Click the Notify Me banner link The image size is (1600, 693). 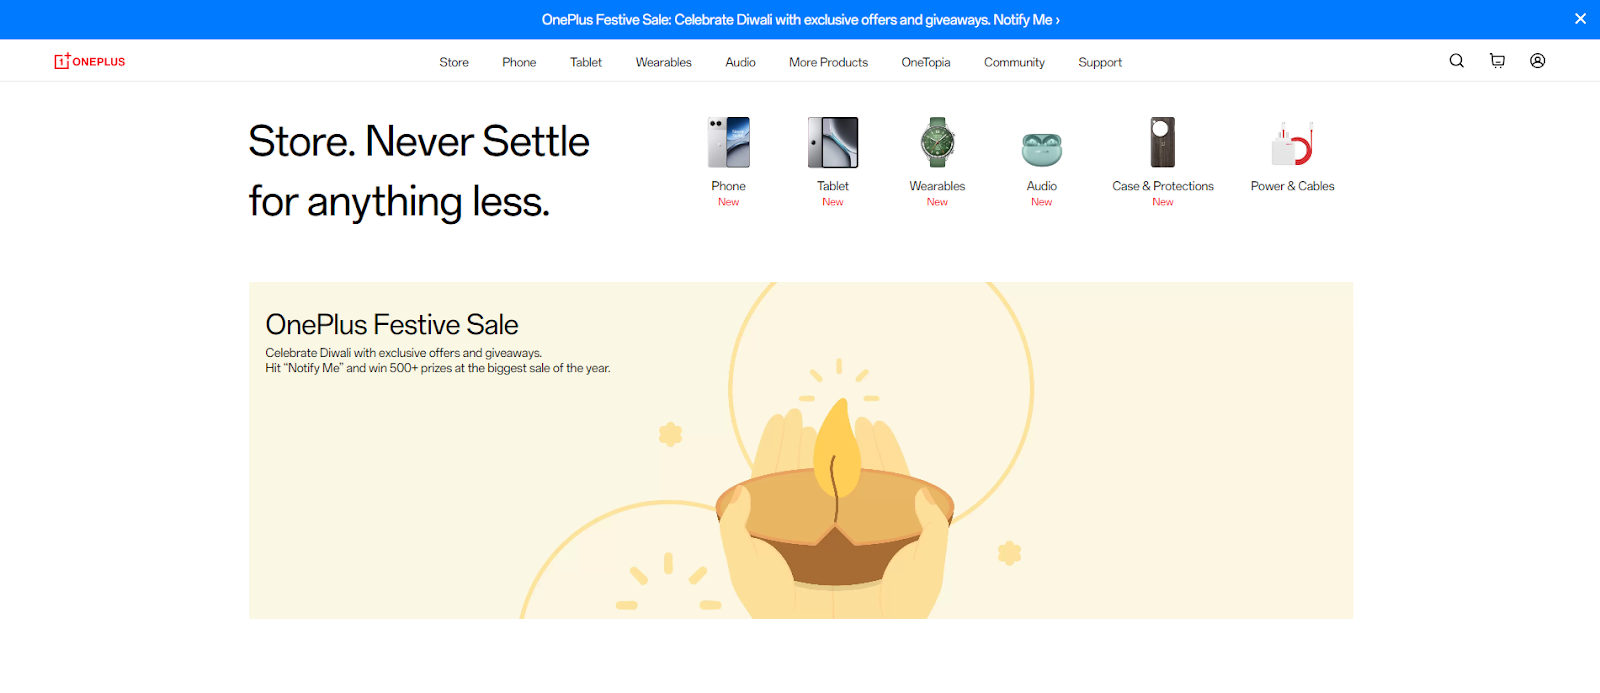coord(1026,19)
